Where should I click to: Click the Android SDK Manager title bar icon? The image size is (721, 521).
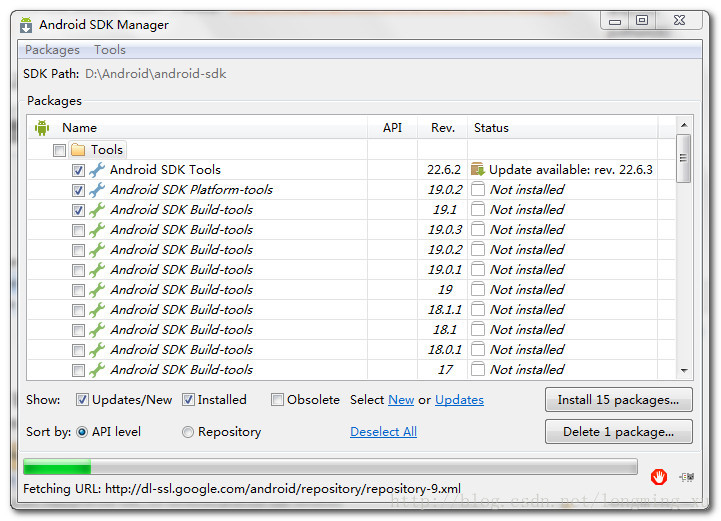[x=26, y=25]
